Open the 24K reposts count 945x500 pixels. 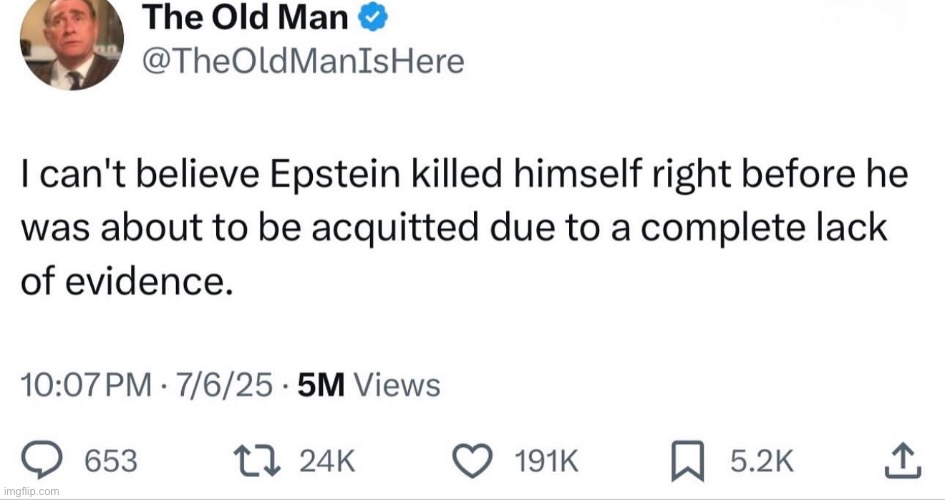tap(327, 461)
